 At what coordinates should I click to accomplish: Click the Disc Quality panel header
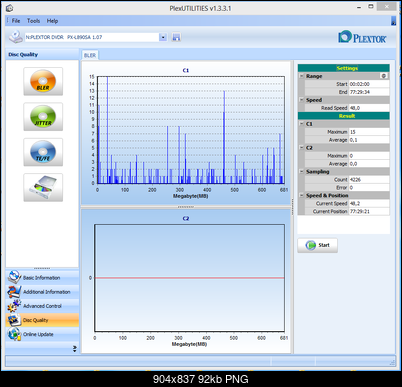(42, 55)
